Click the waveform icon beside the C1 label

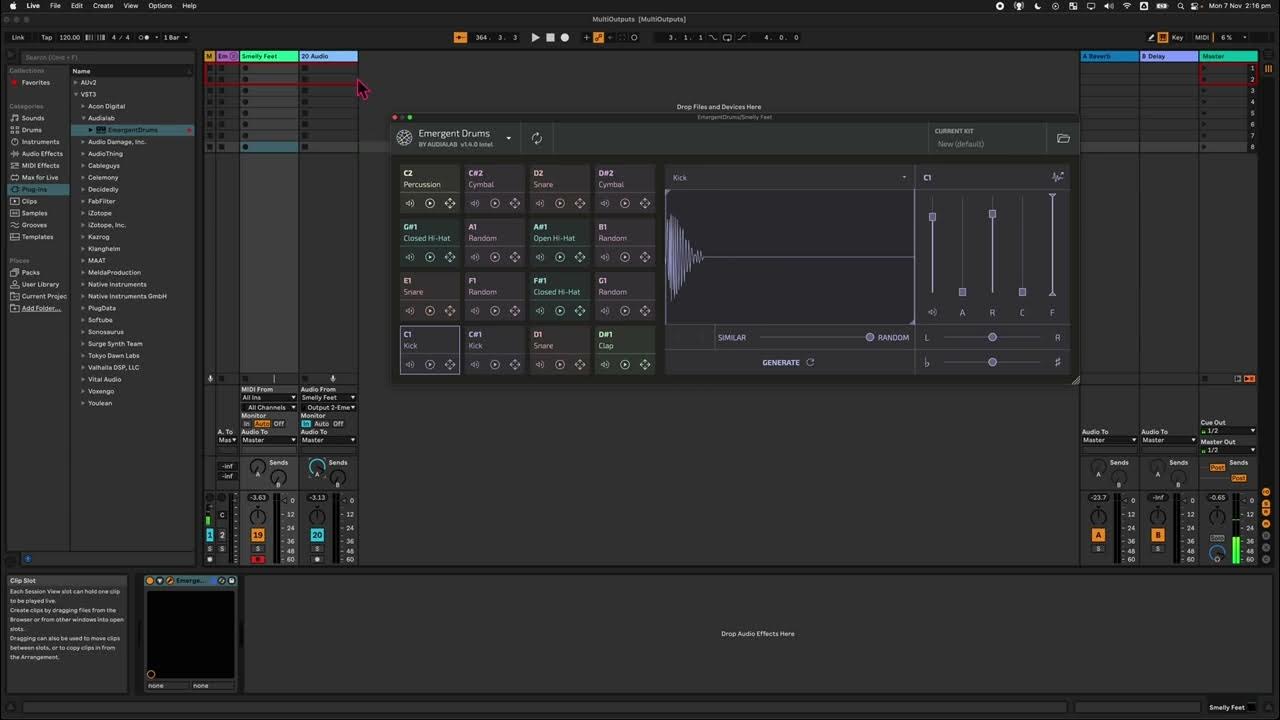[x=1057, y=177]
